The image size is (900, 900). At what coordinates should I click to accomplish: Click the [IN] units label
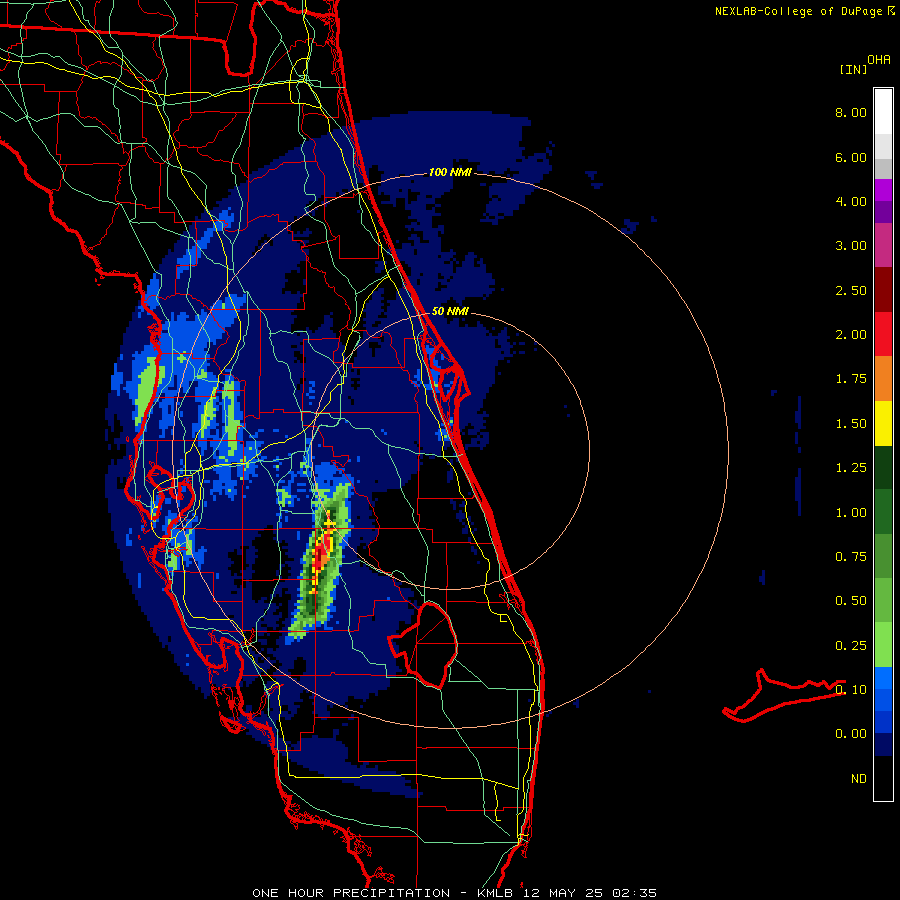854,69
